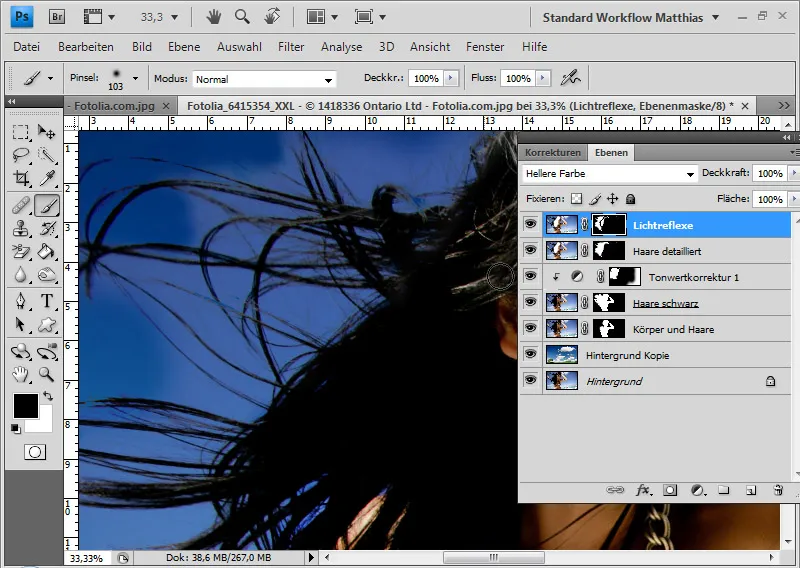800x568 pixels.
Task: Delete layer with trash icon
Action: click(778, 490)
